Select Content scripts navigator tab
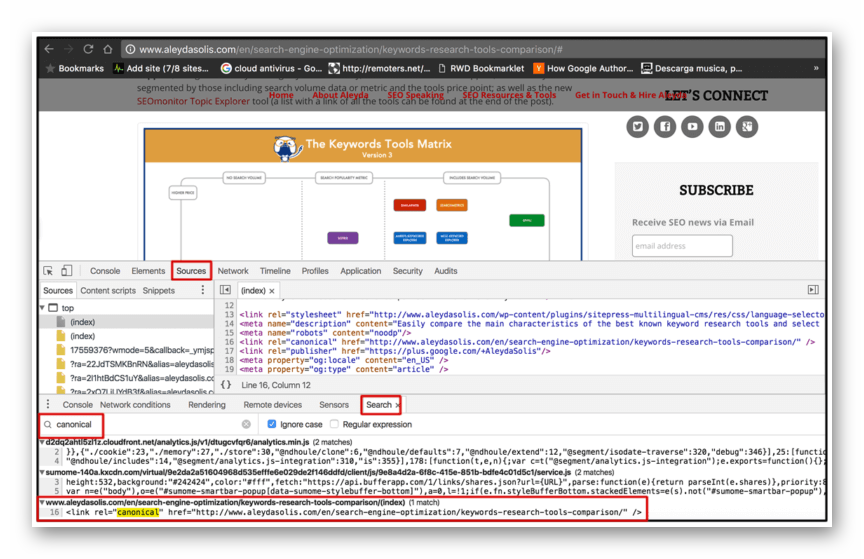The width and height of the screenshot is (864, 559). click(108, 291)
